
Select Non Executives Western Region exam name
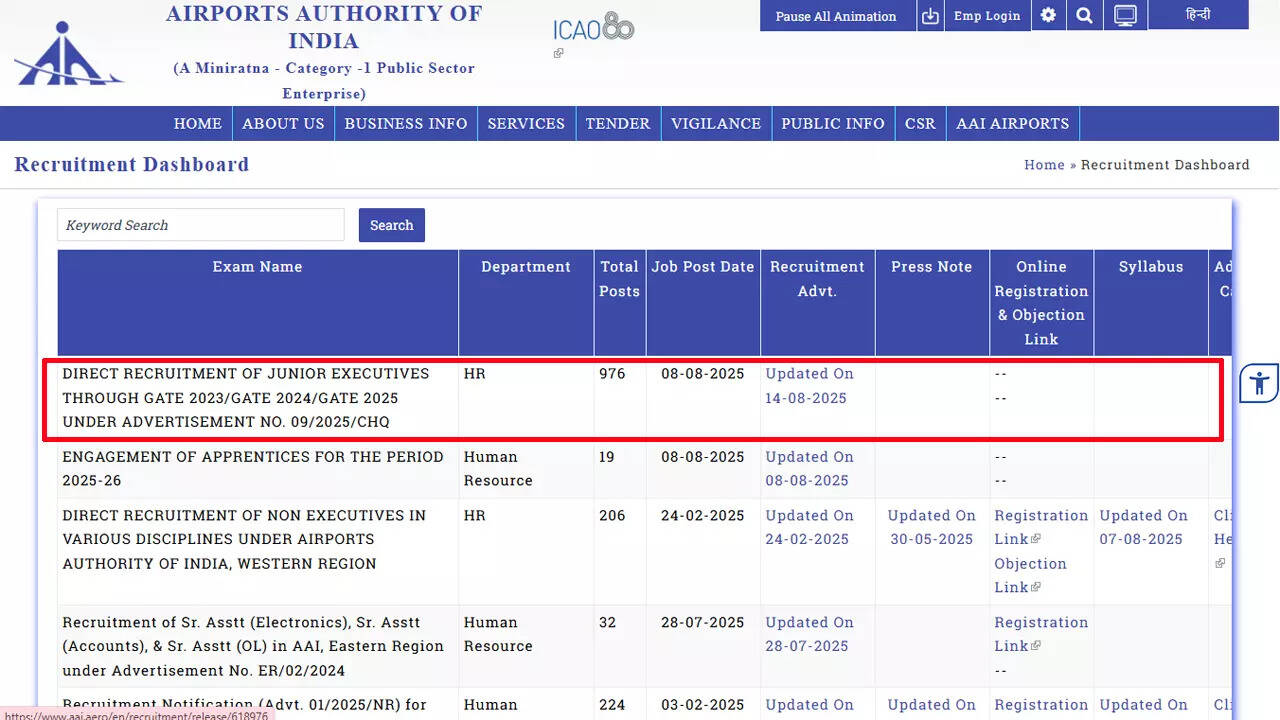244,539
